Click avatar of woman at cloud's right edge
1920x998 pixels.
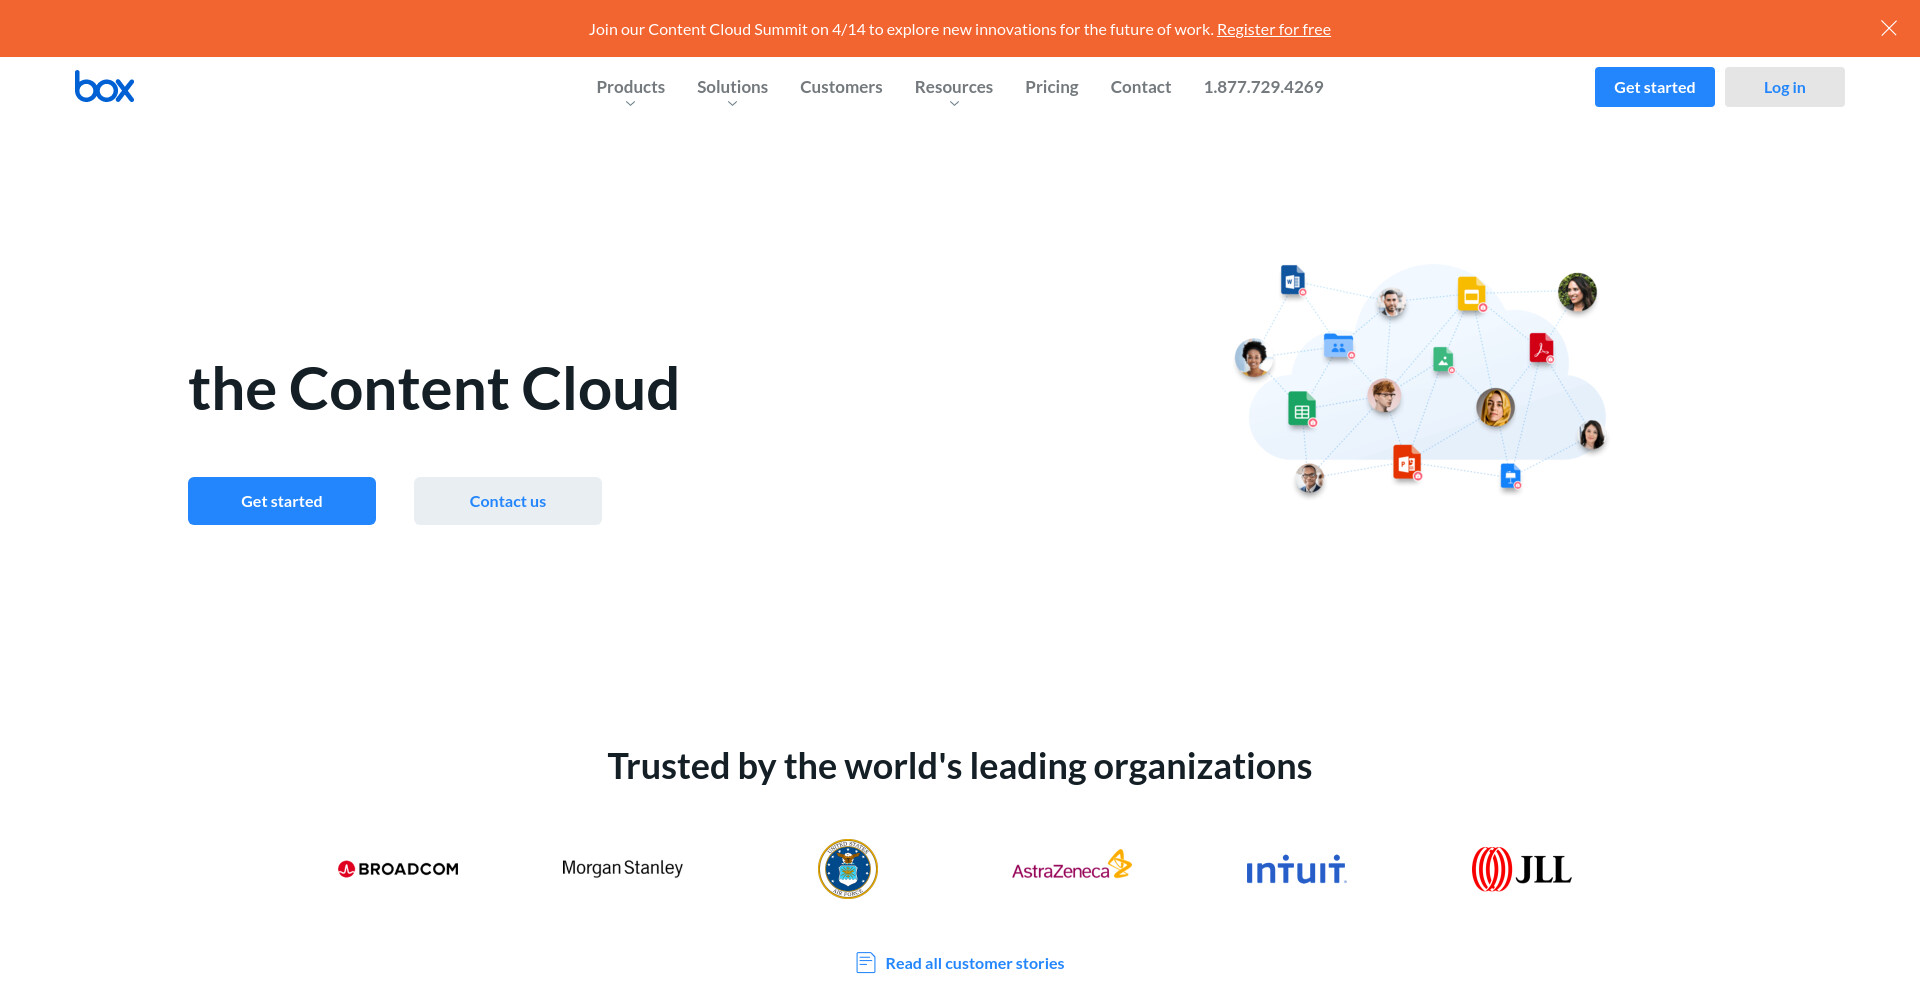pos(1591,434)
